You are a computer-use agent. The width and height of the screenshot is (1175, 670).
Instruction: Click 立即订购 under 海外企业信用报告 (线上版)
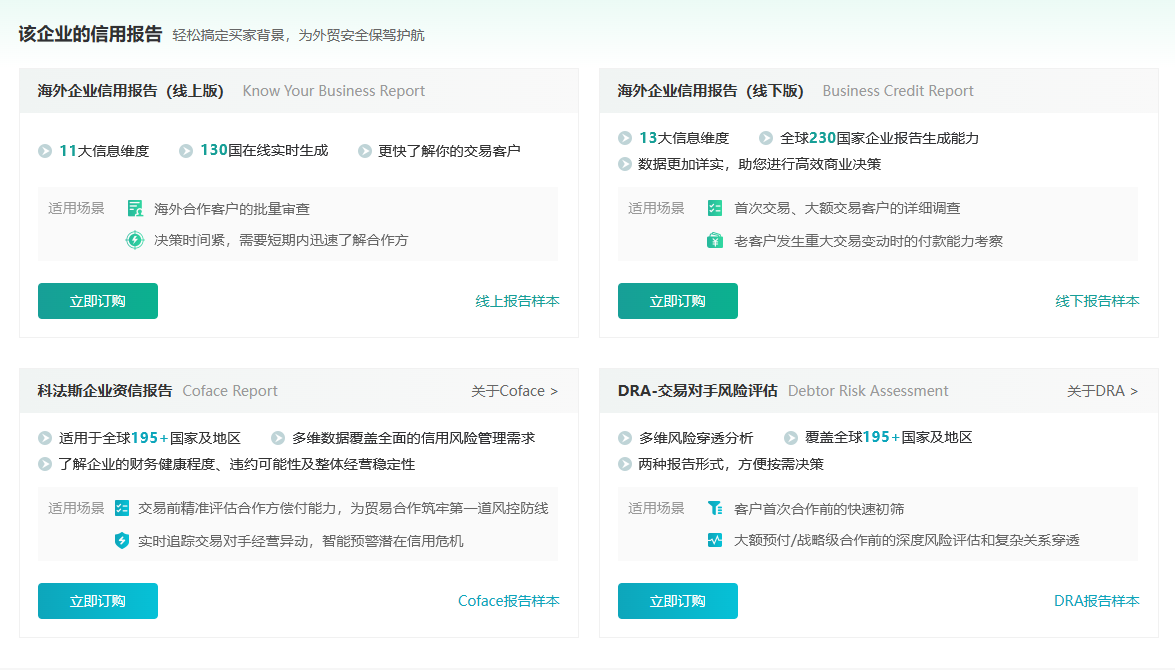pyautogui.click(x=97, y=301)
